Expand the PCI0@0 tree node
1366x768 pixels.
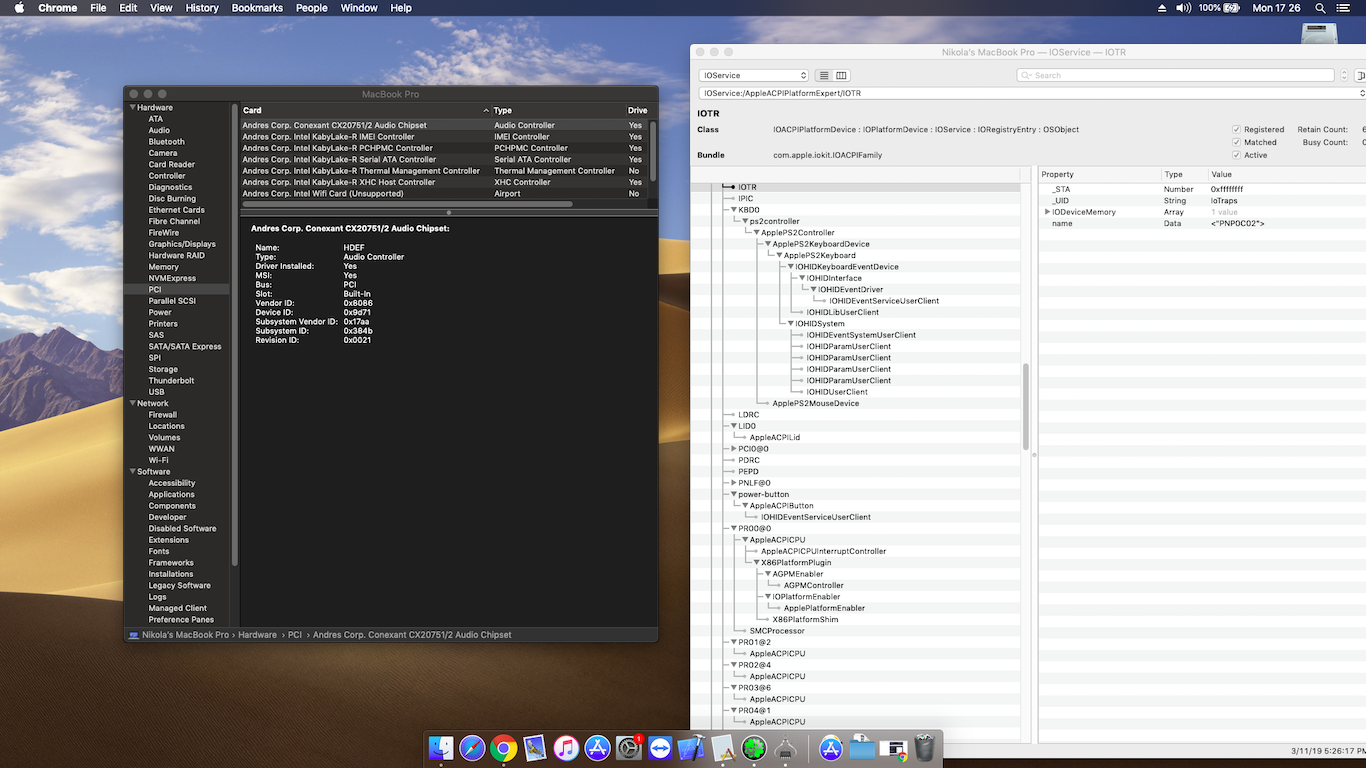click(x=733, y=449)
